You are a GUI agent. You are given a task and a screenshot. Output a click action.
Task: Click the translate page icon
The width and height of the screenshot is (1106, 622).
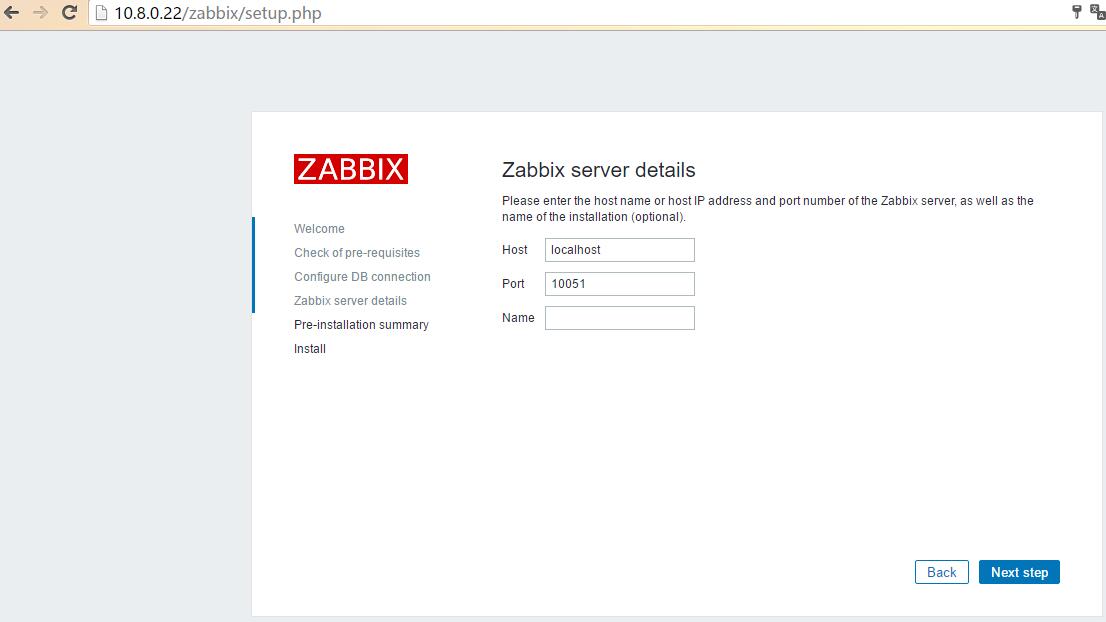coord(1098,12)
